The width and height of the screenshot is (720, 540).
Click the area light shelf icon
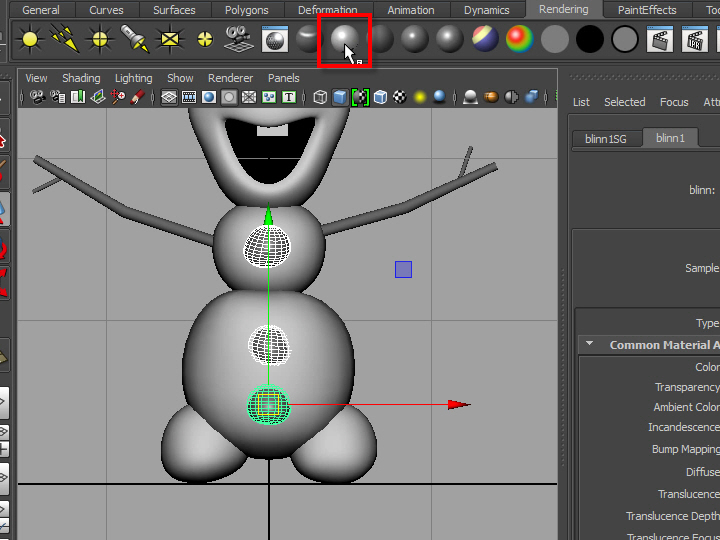coord(170,40)
